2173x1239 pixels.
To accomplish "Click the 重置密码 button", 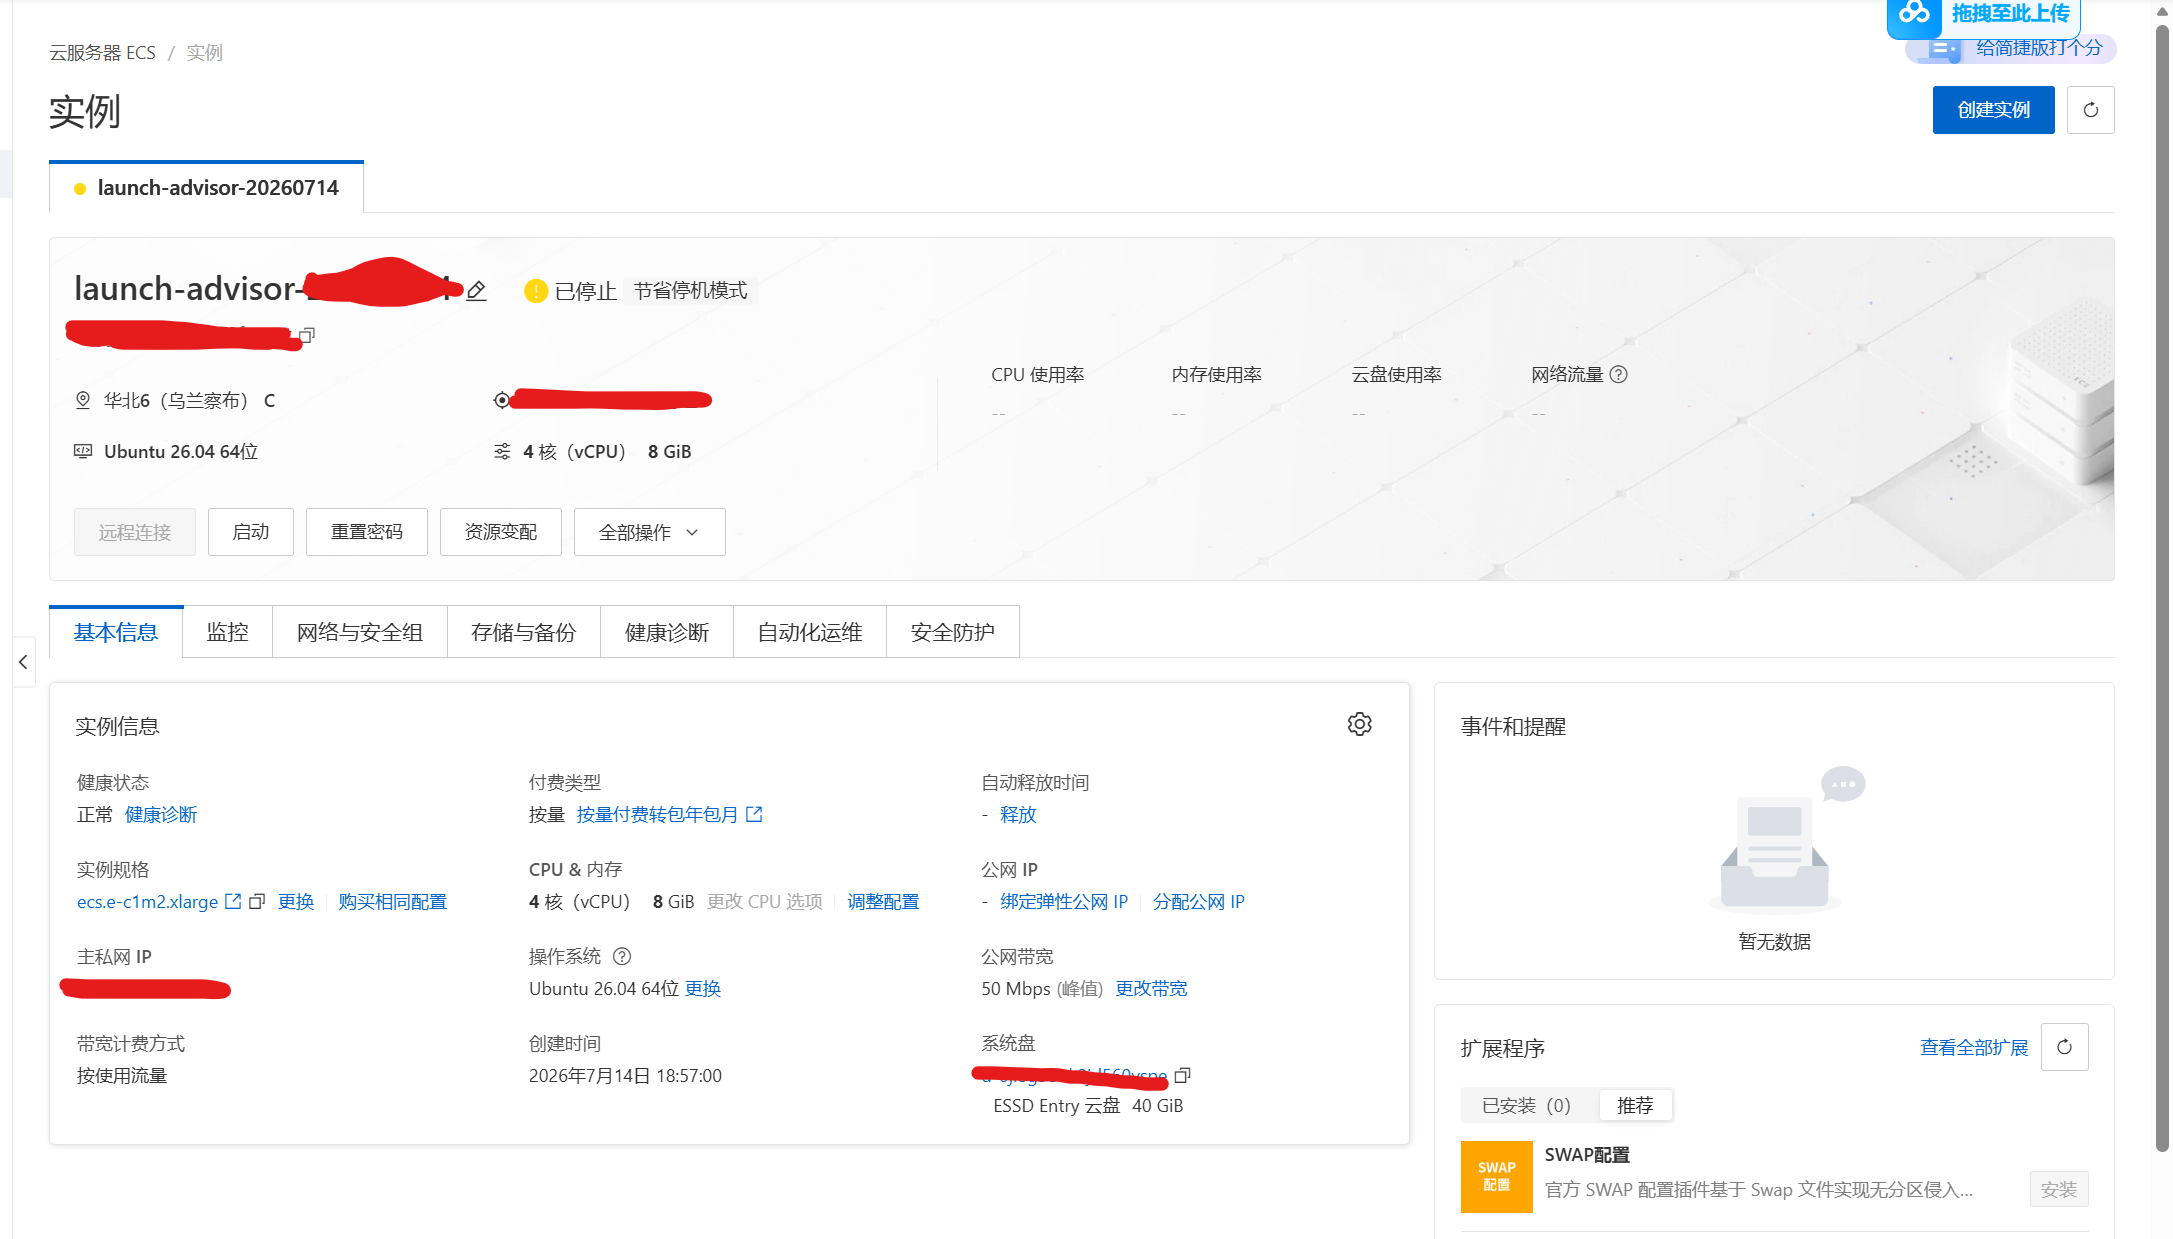I will click(x=367, y=532).
